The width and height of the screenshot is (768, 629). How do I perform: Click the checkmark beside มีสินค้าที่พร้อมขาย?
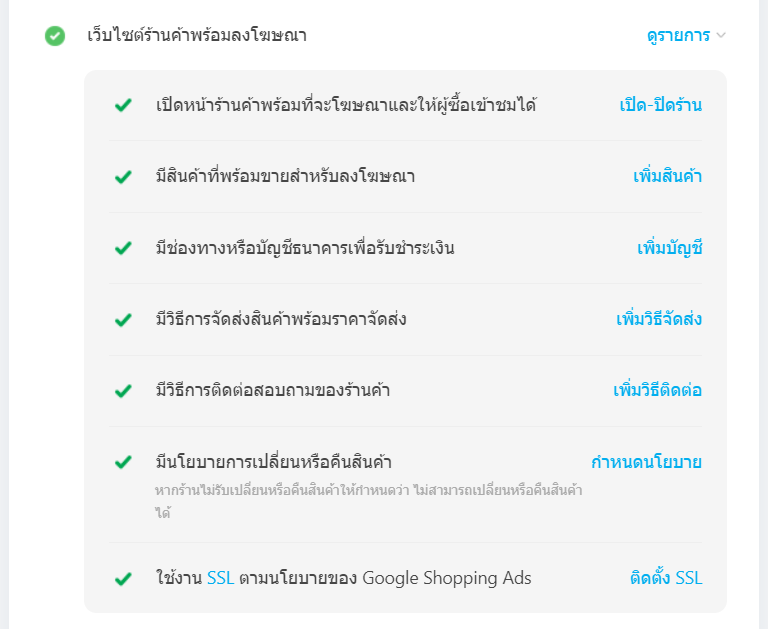(123, 177)
